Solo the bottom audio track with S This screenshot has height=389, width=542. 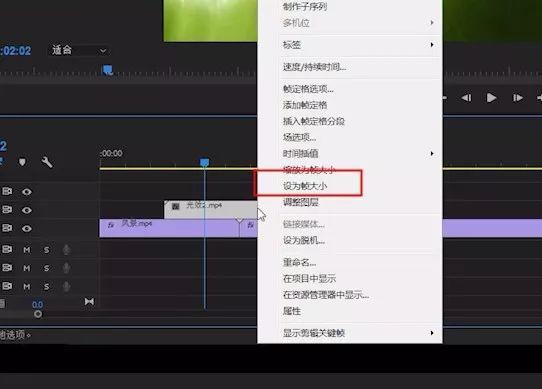pyautogui.click(x=47, y=287)
